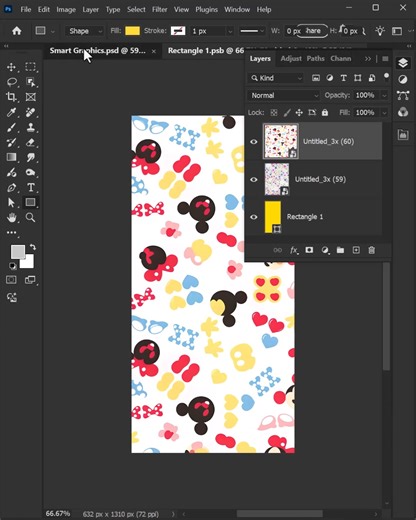Select the Pen tool
The height and width of the screenshot is (520, 416).
11,188
